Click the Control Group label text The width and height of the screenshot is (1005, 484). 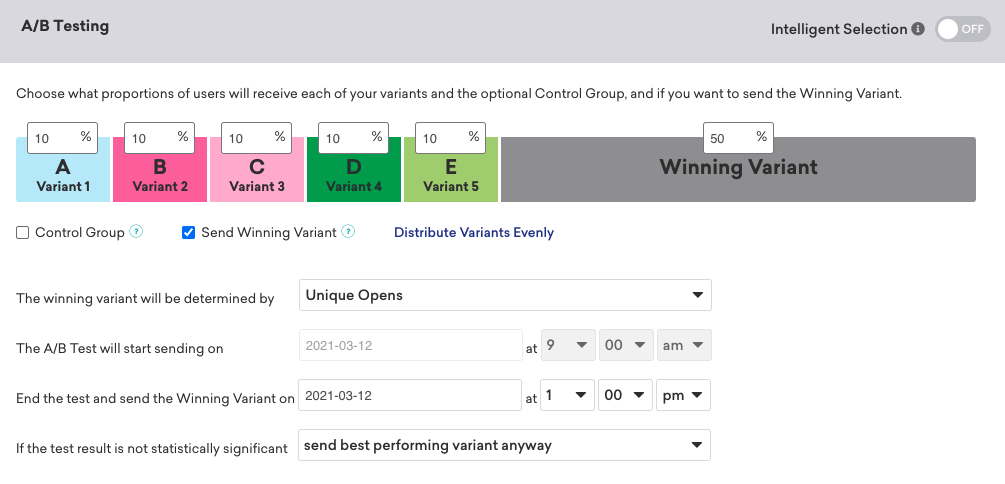(x=79, y=233)
